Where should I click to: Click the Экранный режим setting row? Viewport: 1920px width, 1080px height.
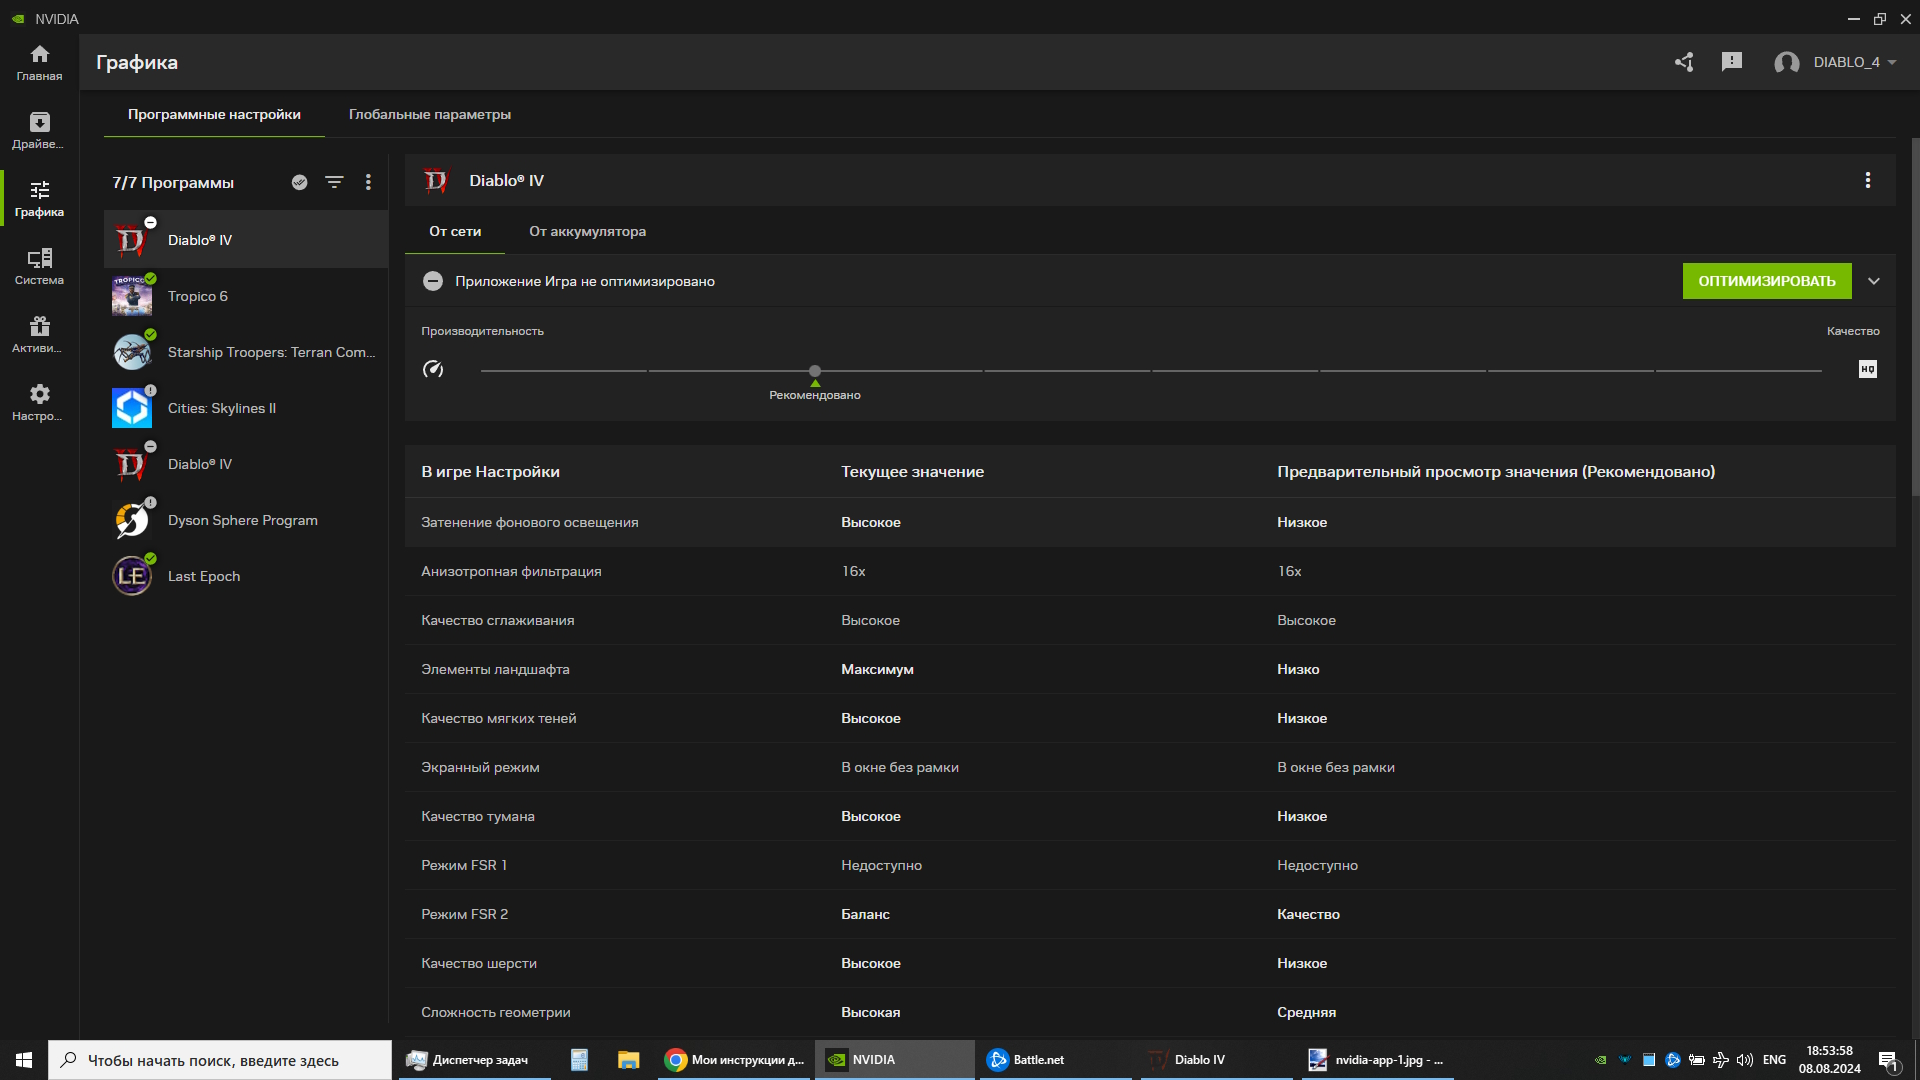1150,767
